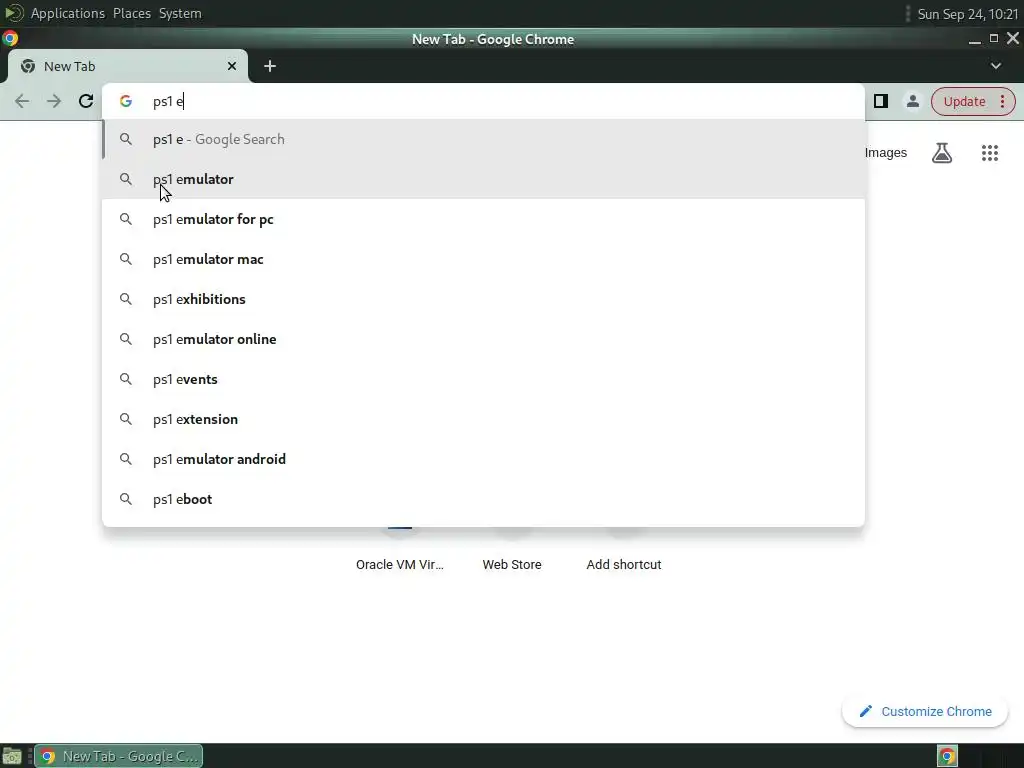The image size is (1024, 768).
Task: Click the browser back arrow
Action: [22, 101]
